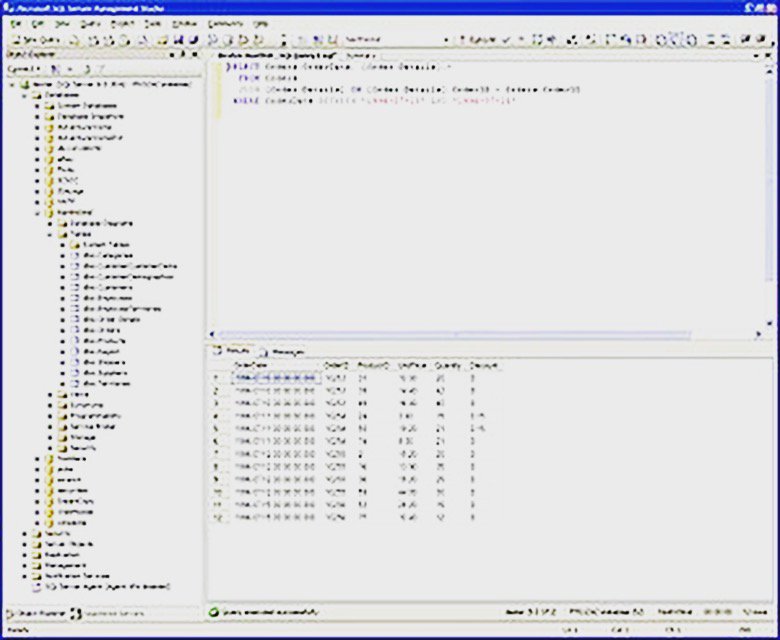Click the OrderDate column header

coord(275,366)
